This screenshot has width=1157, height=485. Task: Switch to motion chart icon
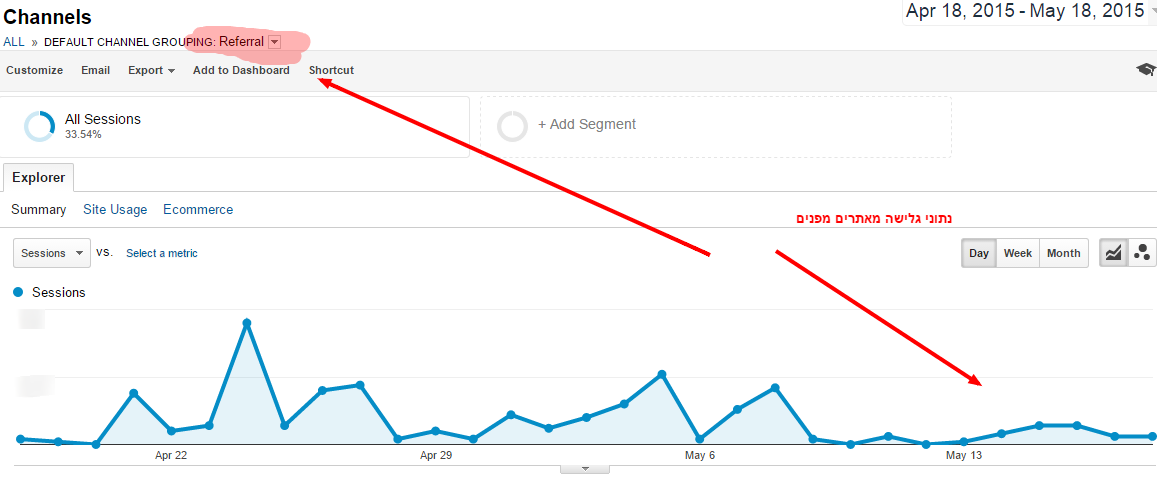(x=1142, y=253)
